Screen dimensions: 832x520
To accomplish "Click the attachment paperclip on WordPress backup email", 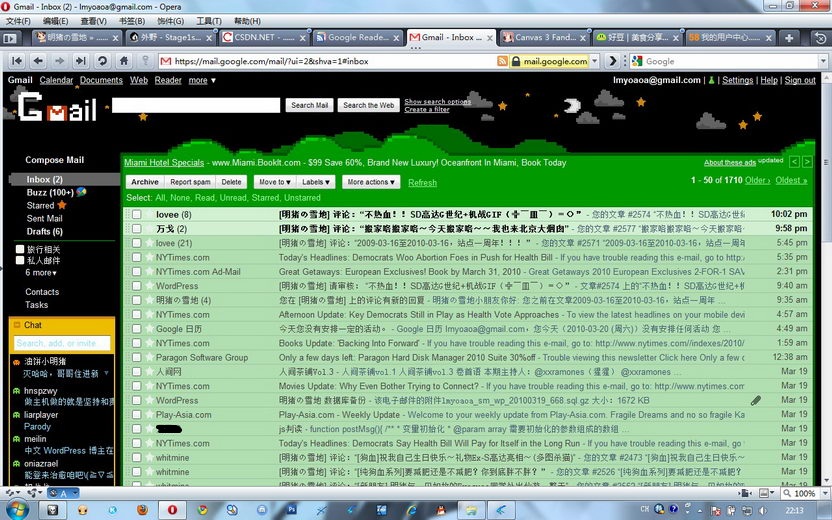I will coord(756,401).
